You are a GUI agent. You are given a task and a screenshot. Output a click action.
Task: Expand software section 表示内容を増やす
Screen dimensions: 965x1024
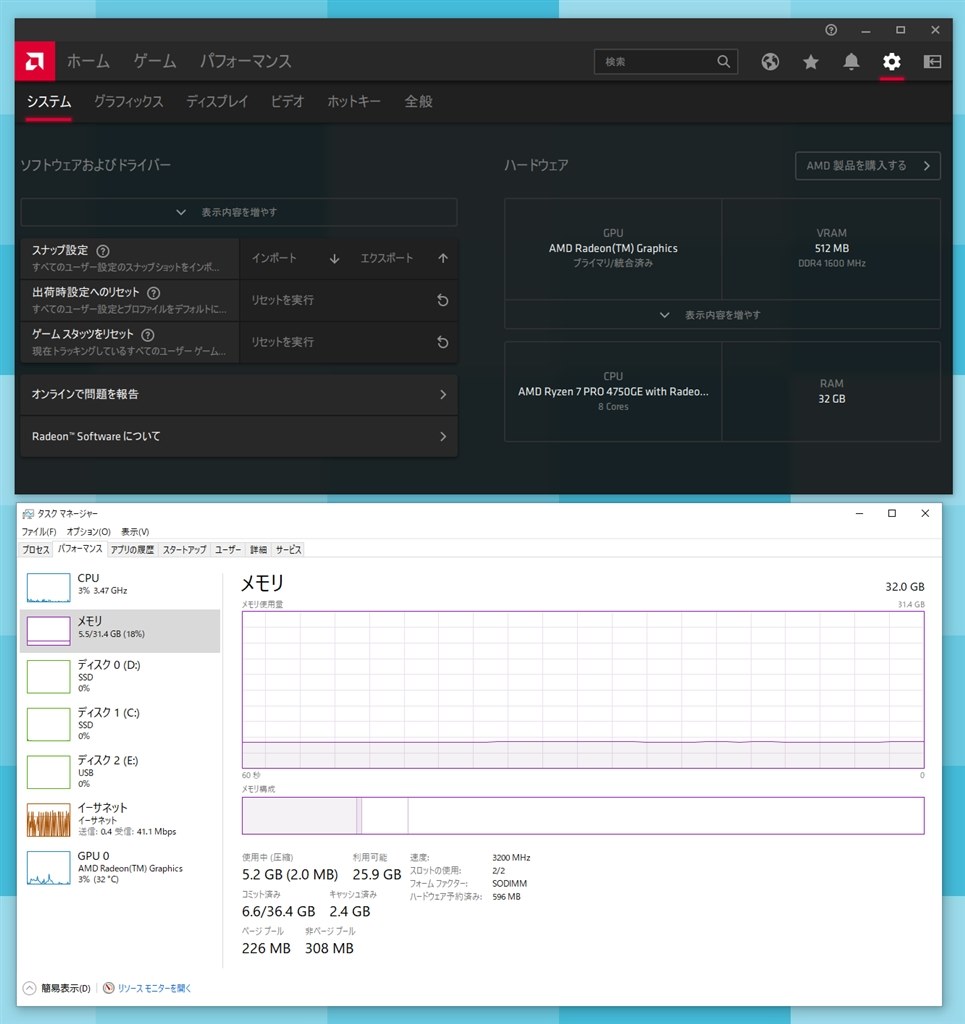coord(239,212)
